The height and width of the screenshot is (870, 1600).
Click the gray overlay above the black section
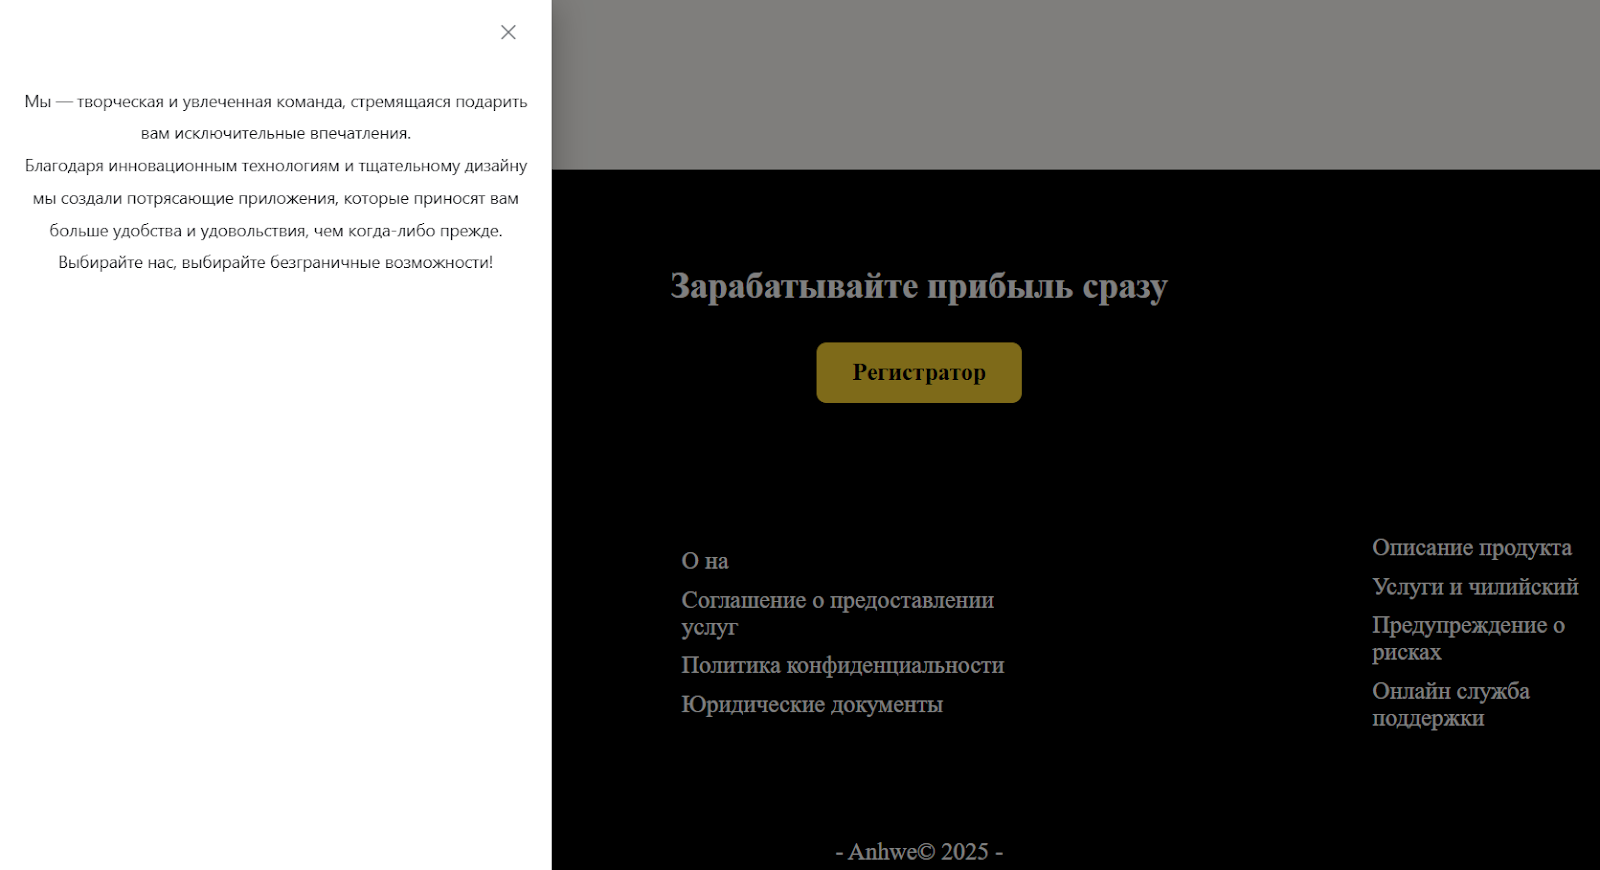[1075, 85]
